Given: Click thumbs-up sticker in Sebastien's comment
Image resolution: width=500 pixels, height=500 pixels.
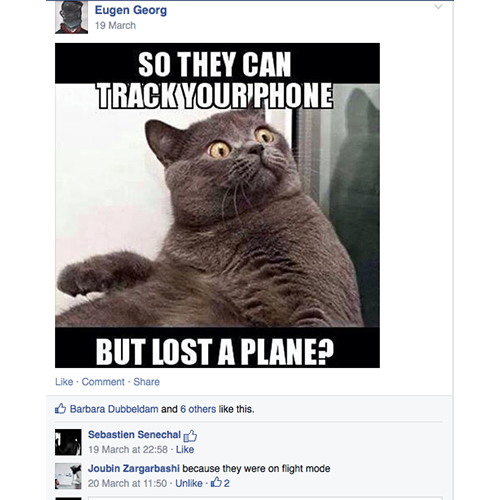Looking at the screenshot, I should pyautogui.click(x=190, y=435).
